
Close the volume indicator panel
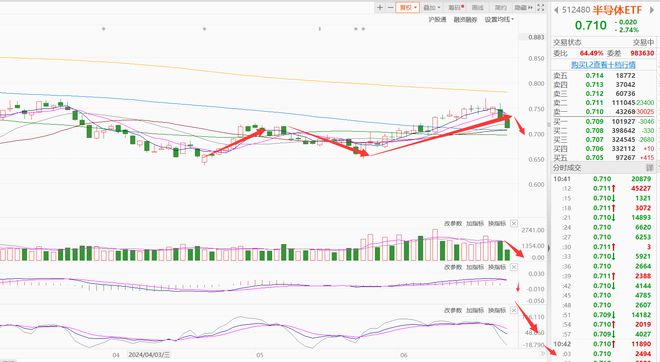[x=514, y=224]
